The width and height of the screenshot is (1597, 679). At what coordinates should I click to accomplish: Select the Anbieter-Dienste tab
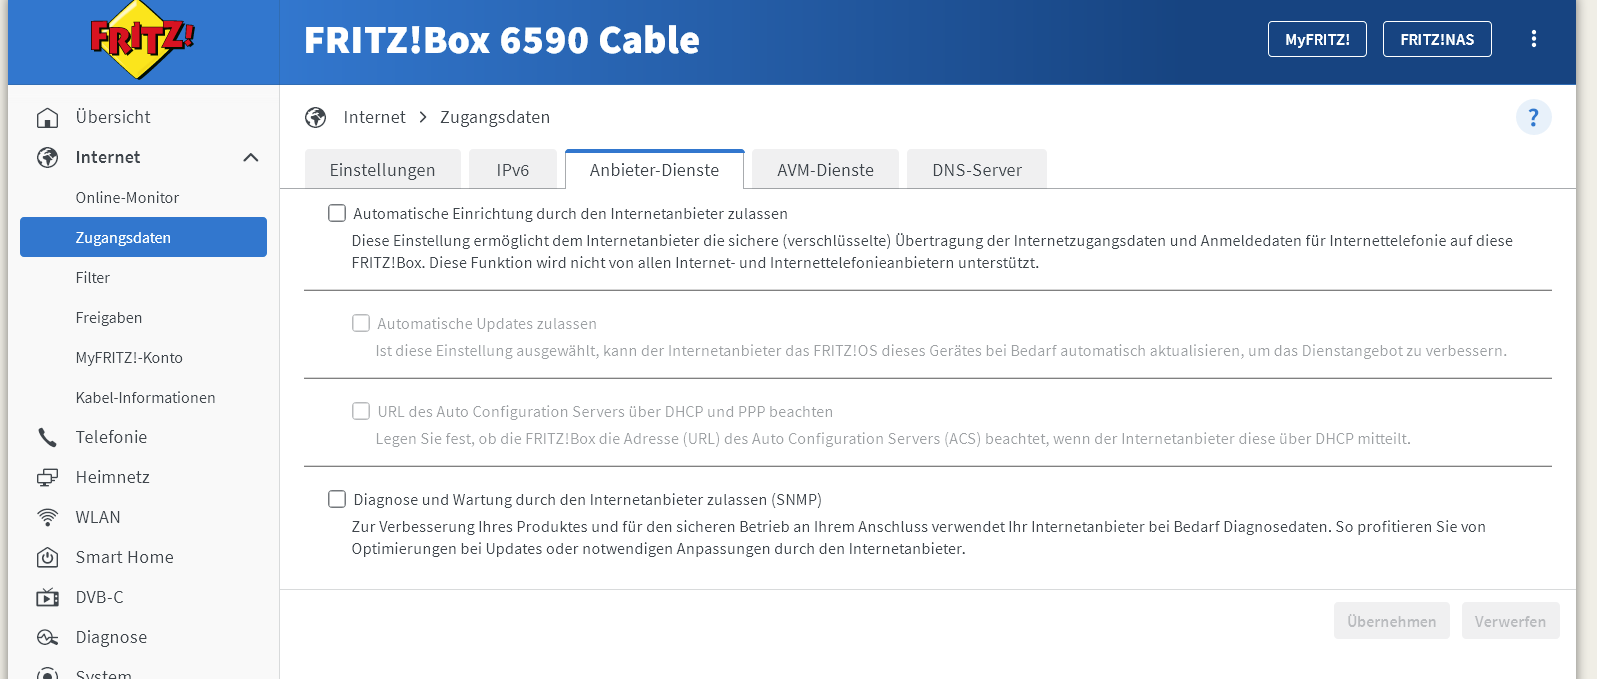(x=654, y=170)
